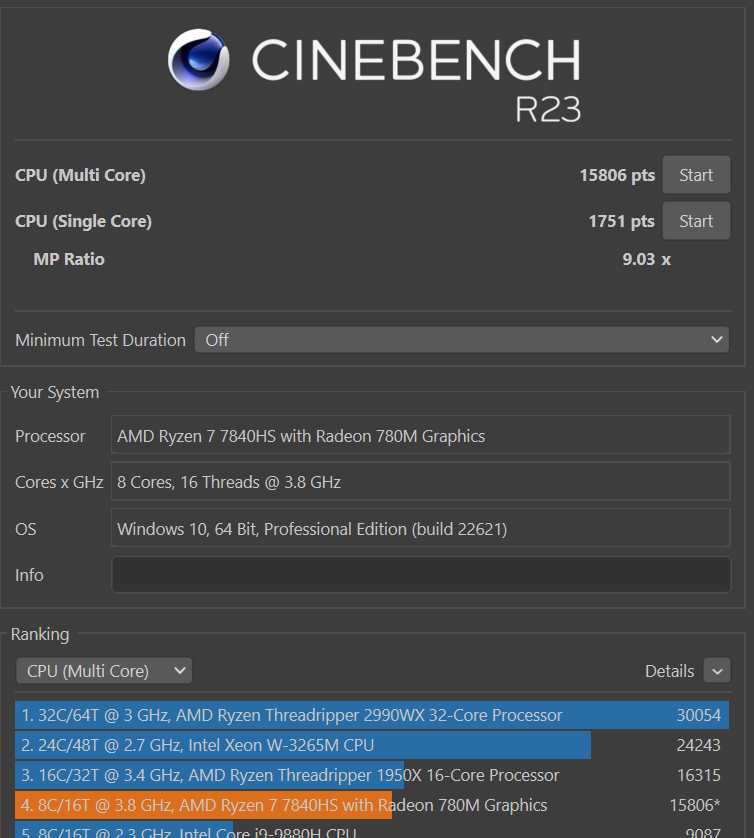Select the Processor name field
Screen dimensions: 754x838
(421, 436)
